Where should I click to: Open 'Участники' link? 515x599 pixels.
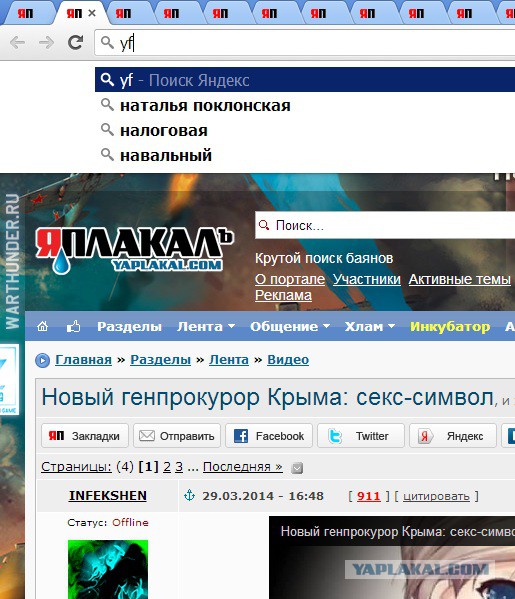point(367,279)
